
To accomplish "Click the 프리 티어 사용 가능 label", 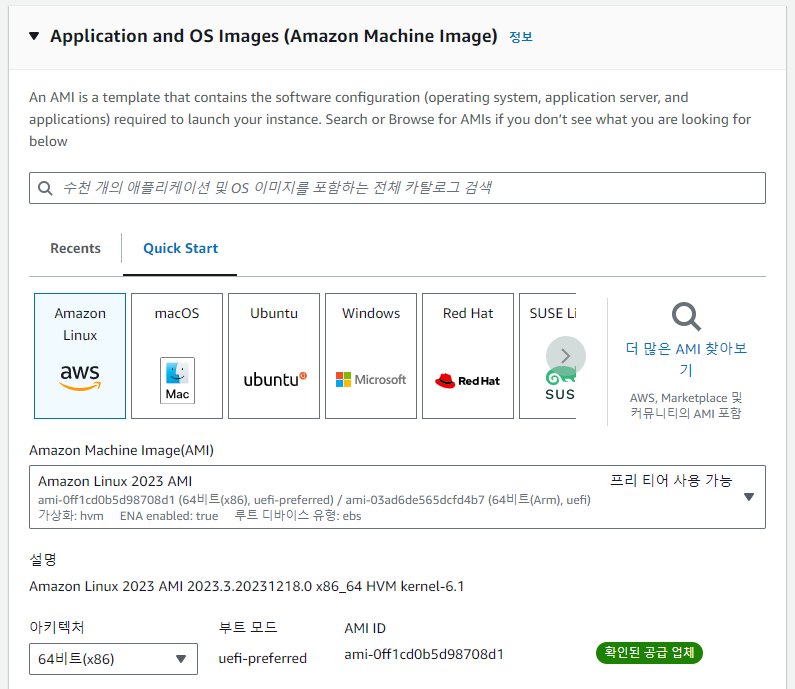I will 671,481.
